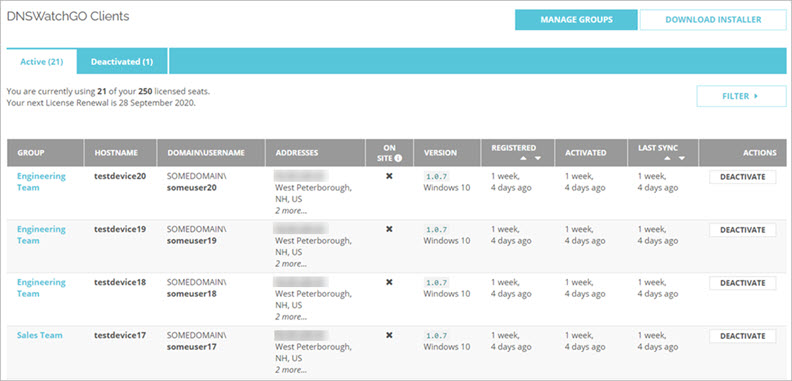Sort Last Sync column ascending arrow
Viewport: 792px width, 381px height.
(668, 158)
